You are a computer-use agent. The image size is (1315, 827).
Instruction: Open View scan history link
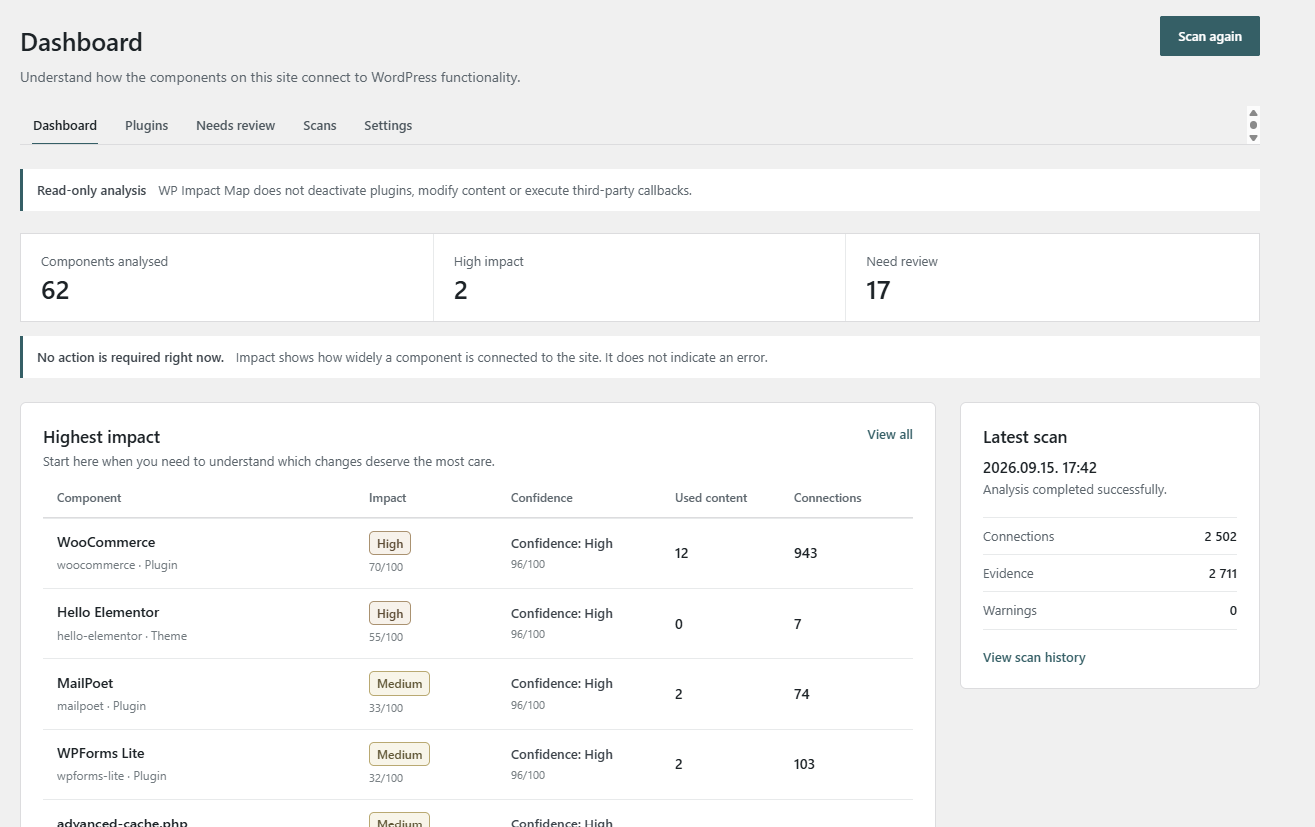[x=1034, y=657]
